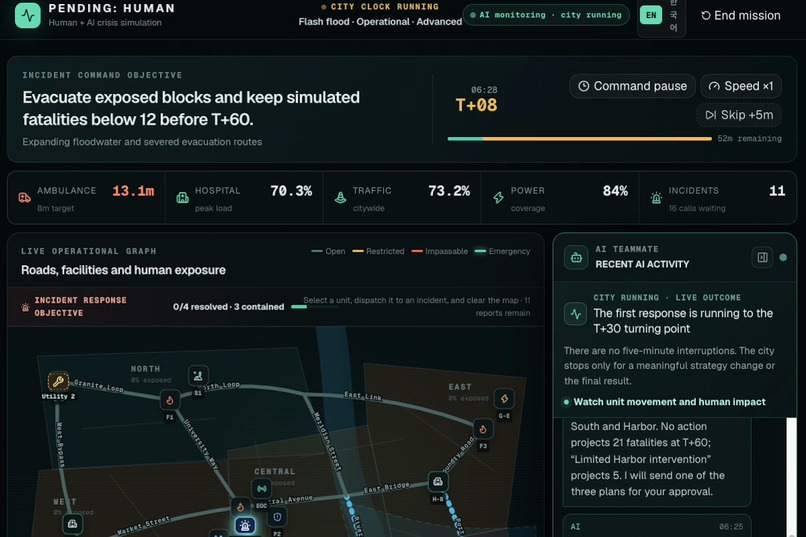Viewport: 806px width, 537px height.
Task: Click the ambulance 13.1m value
Action: [133, 191]
